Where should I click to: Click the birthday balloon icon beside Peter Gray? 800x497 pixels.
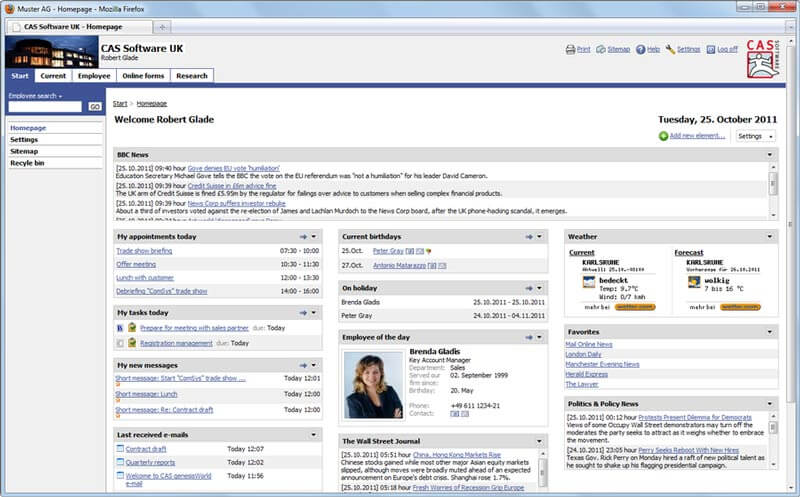429,251
